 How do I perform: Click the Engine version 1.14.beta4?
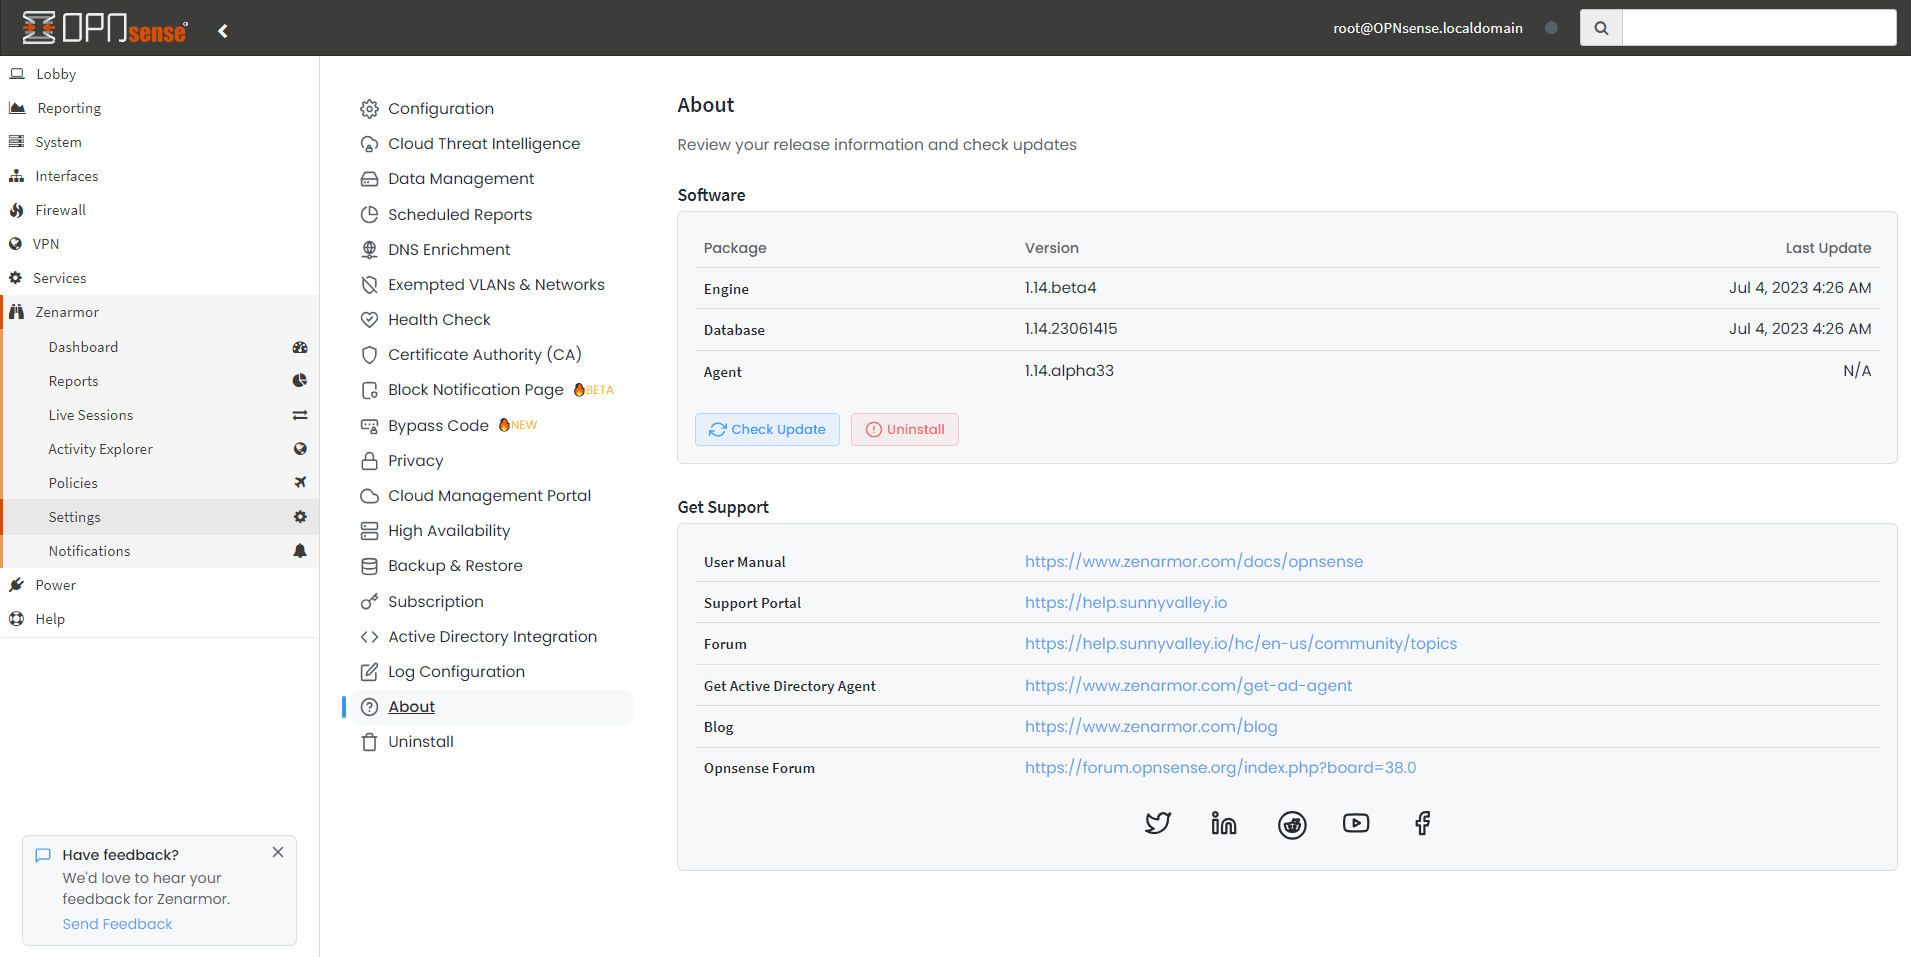1060,288
